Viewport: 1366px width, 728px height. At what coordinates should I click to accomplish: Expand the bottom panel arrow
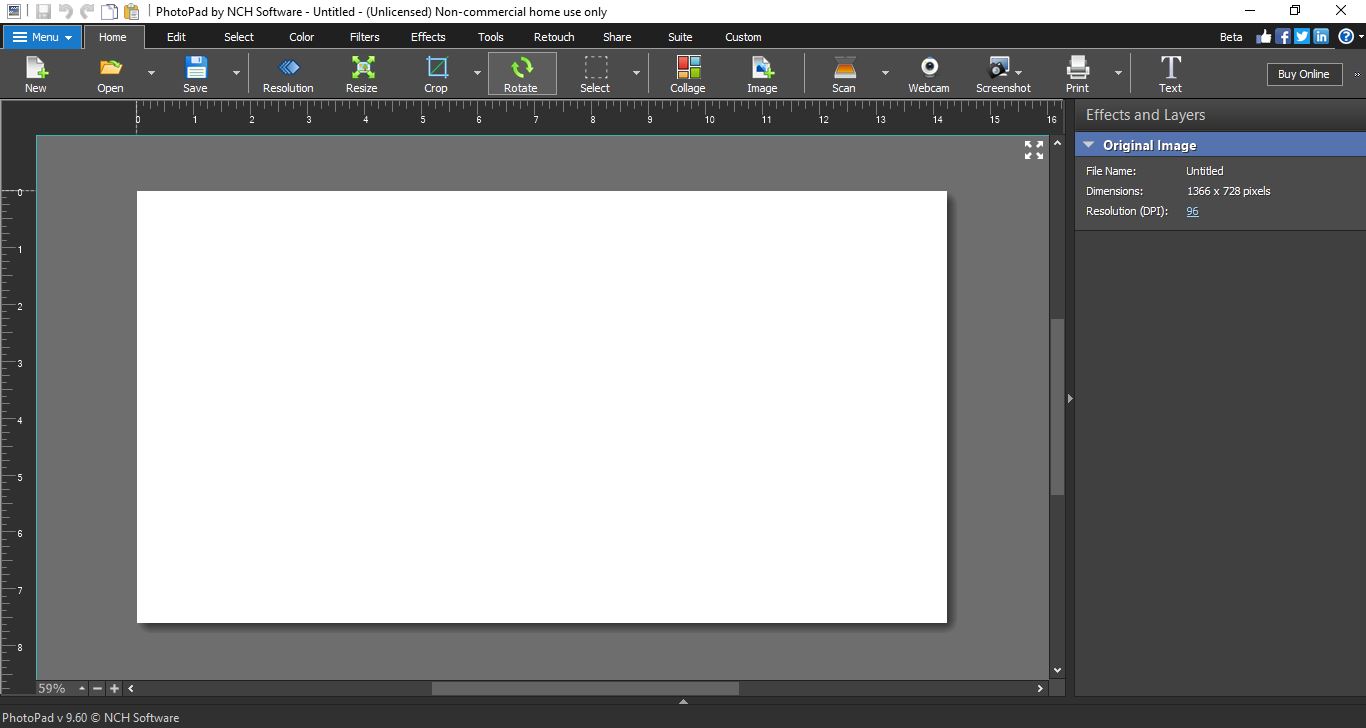(x=683, y=702)
